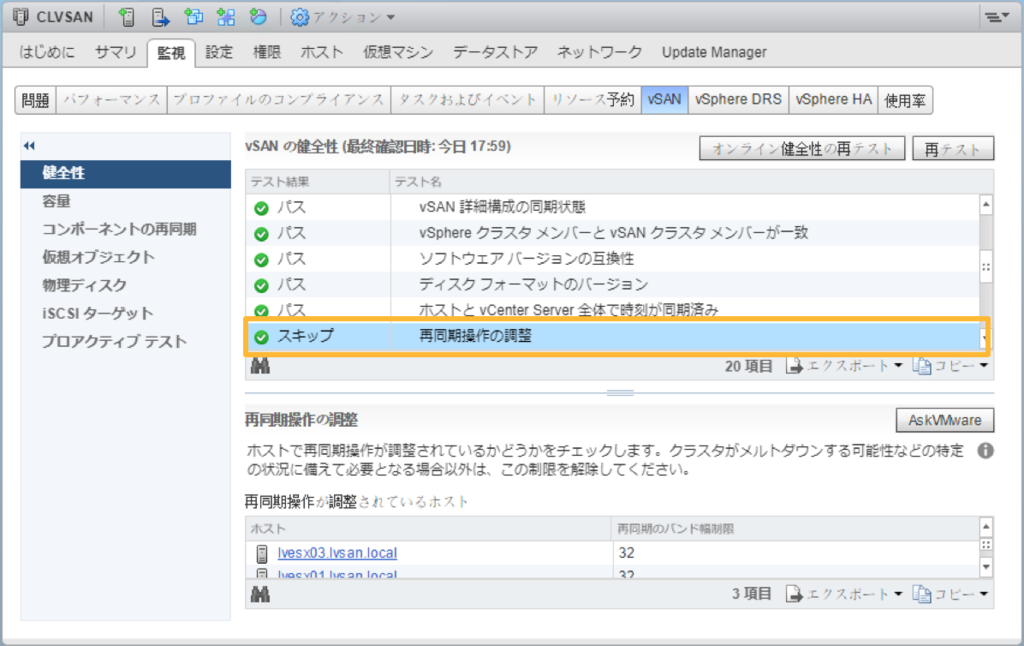Select the ソフトウェア バージョンの互換性 test row

(613, 259)
